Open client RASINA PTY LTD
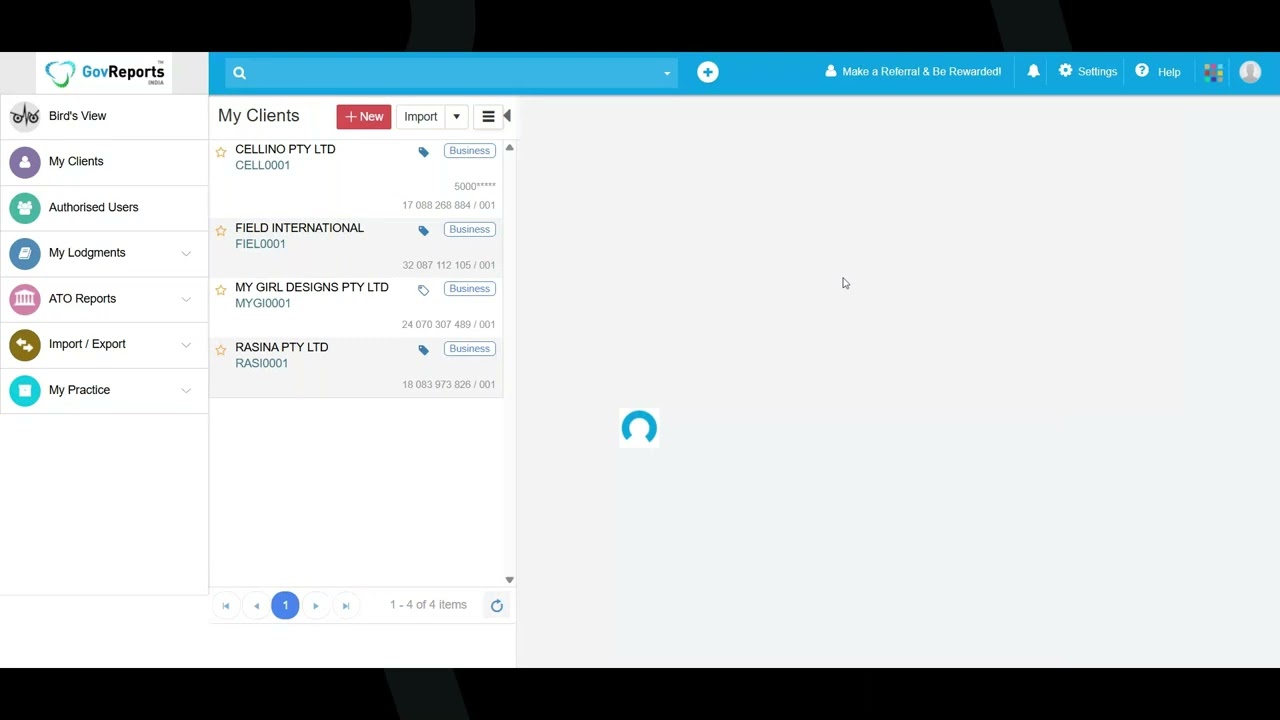The height and width of the screenshot is (720, 1280). click(x=281, y=347)
